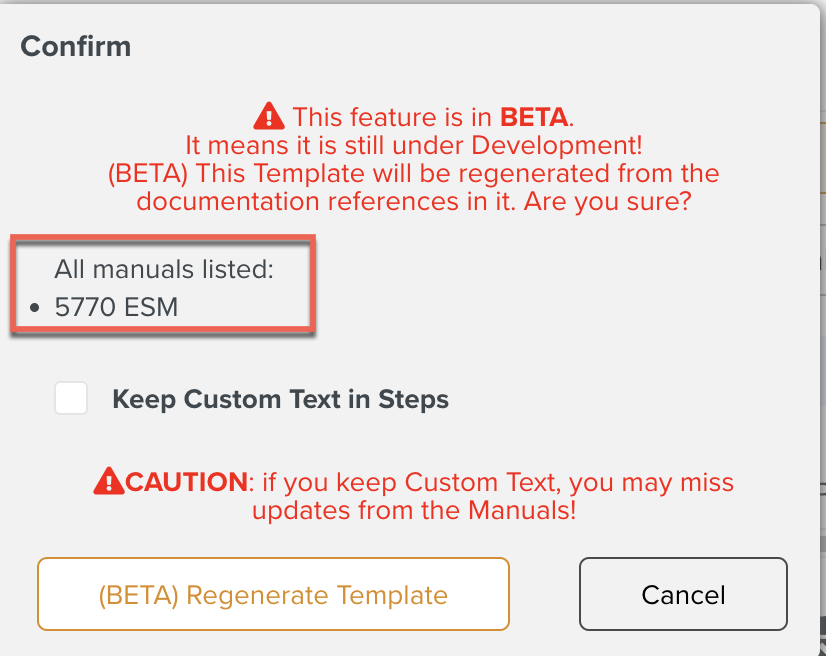The width and height of the screenshot is (826, 656).
Task: Select the bullet point beside 5770 ESM
Action: 35,307
